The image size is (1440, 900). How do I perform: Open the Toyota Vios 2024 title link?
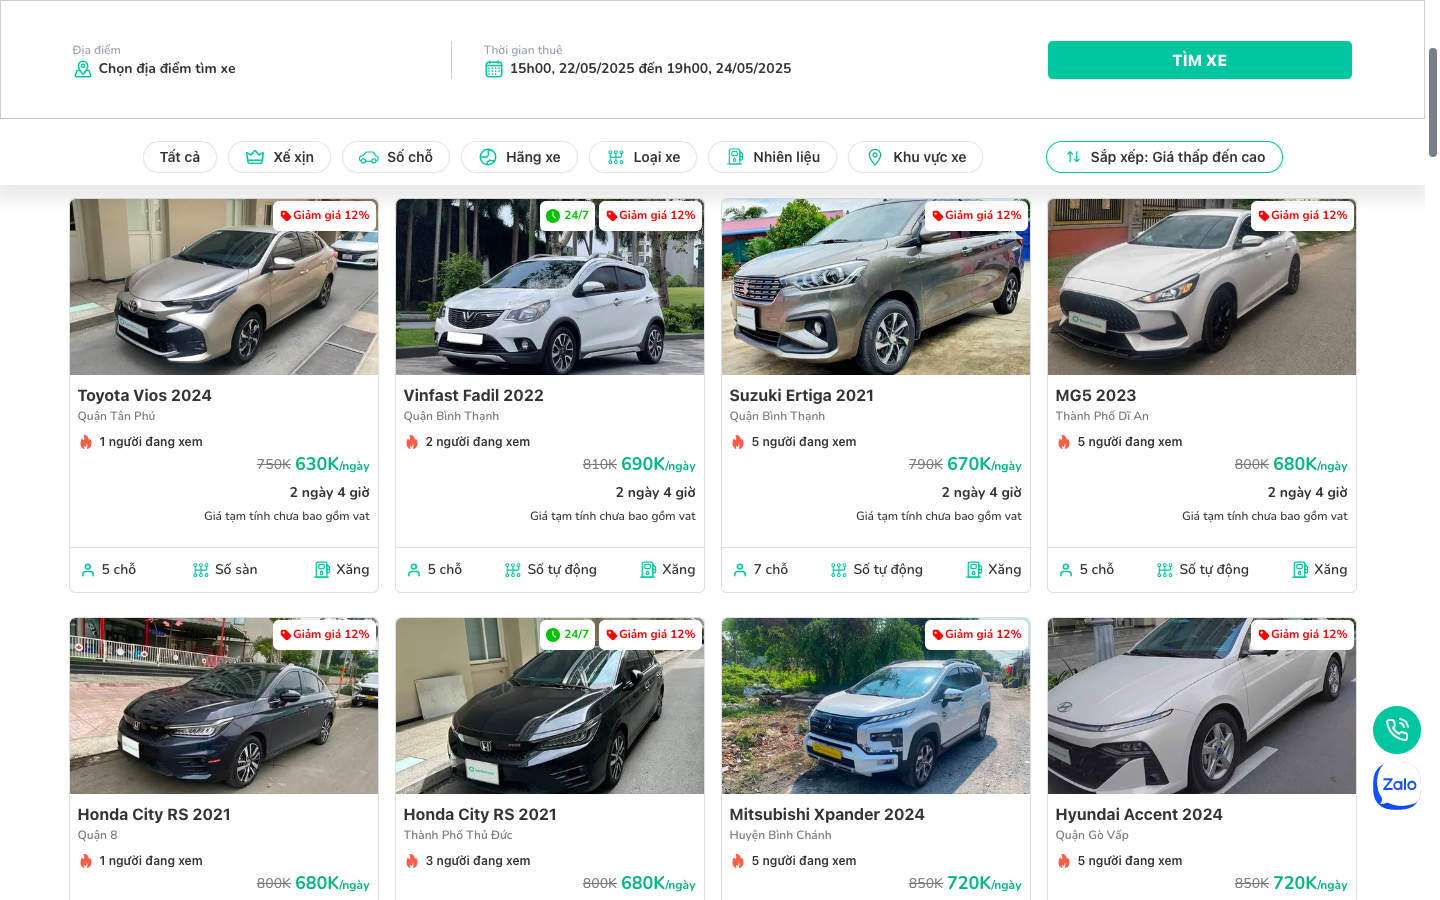(145, 396)
